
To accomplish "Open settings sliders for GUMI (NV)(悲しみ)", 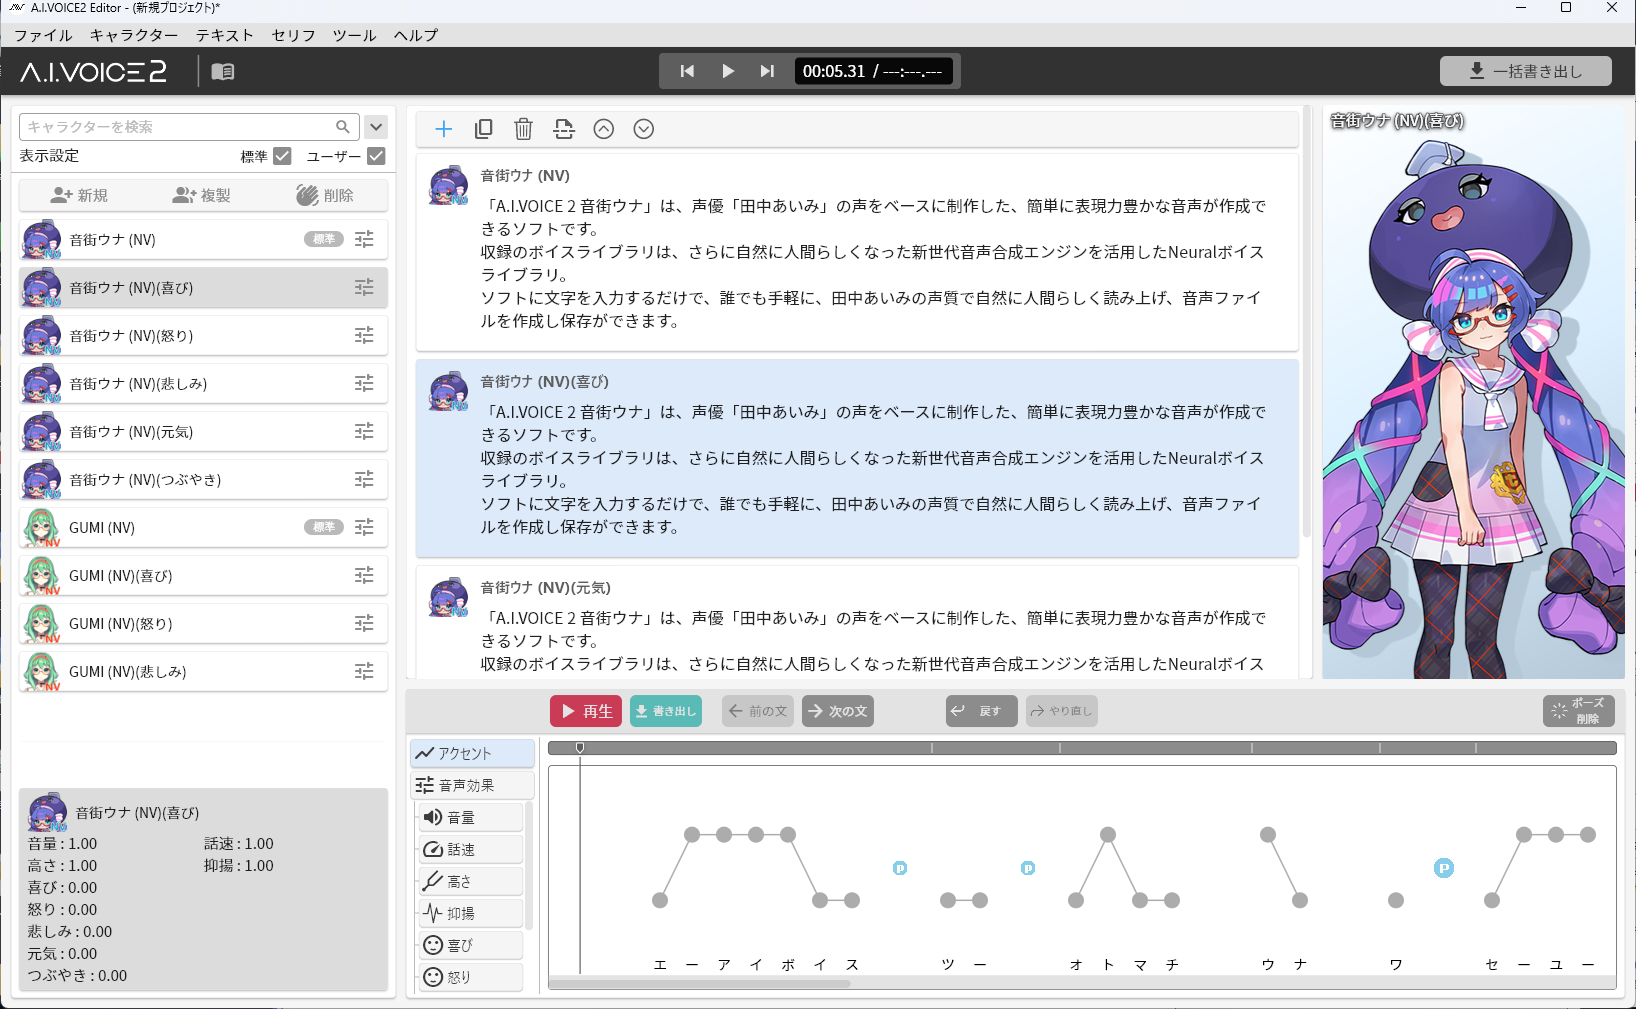I will [364, 671].
